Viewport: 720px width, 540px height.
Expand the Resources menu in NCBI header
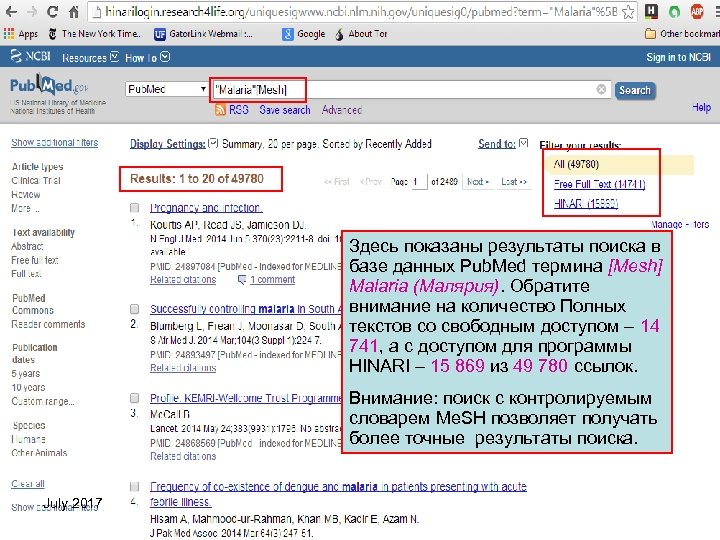click(x=90, y=57)
